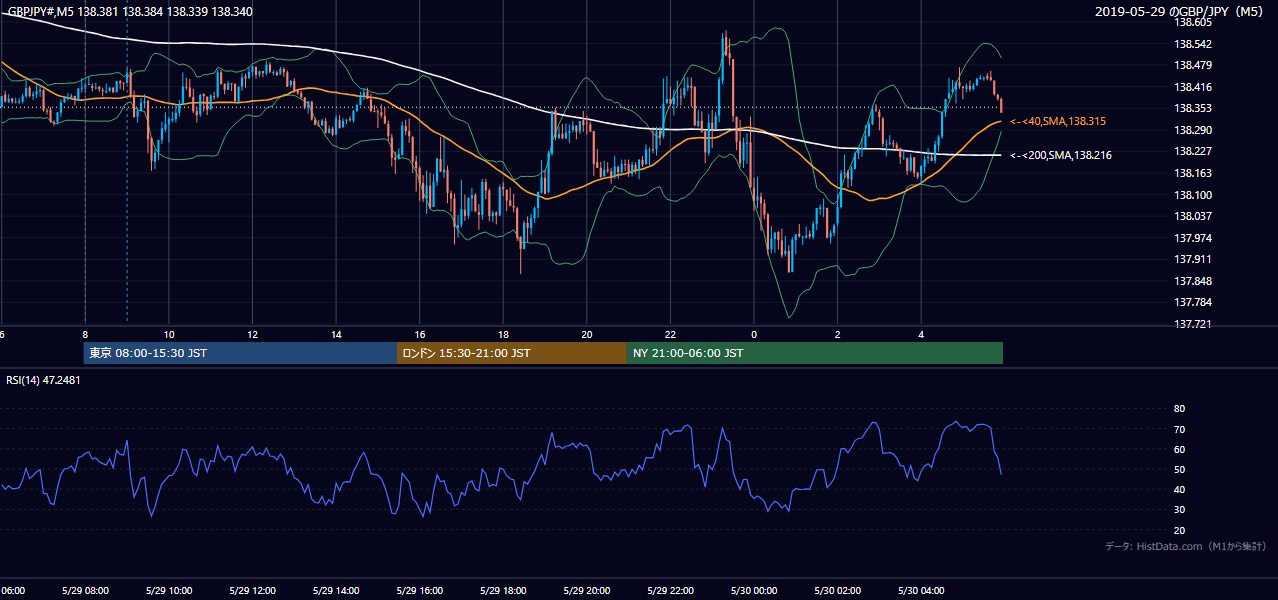The width and height of the screenshot is (1278, 600).
Task: Click the 138.227 price axis label
Action: point(1192,151)
